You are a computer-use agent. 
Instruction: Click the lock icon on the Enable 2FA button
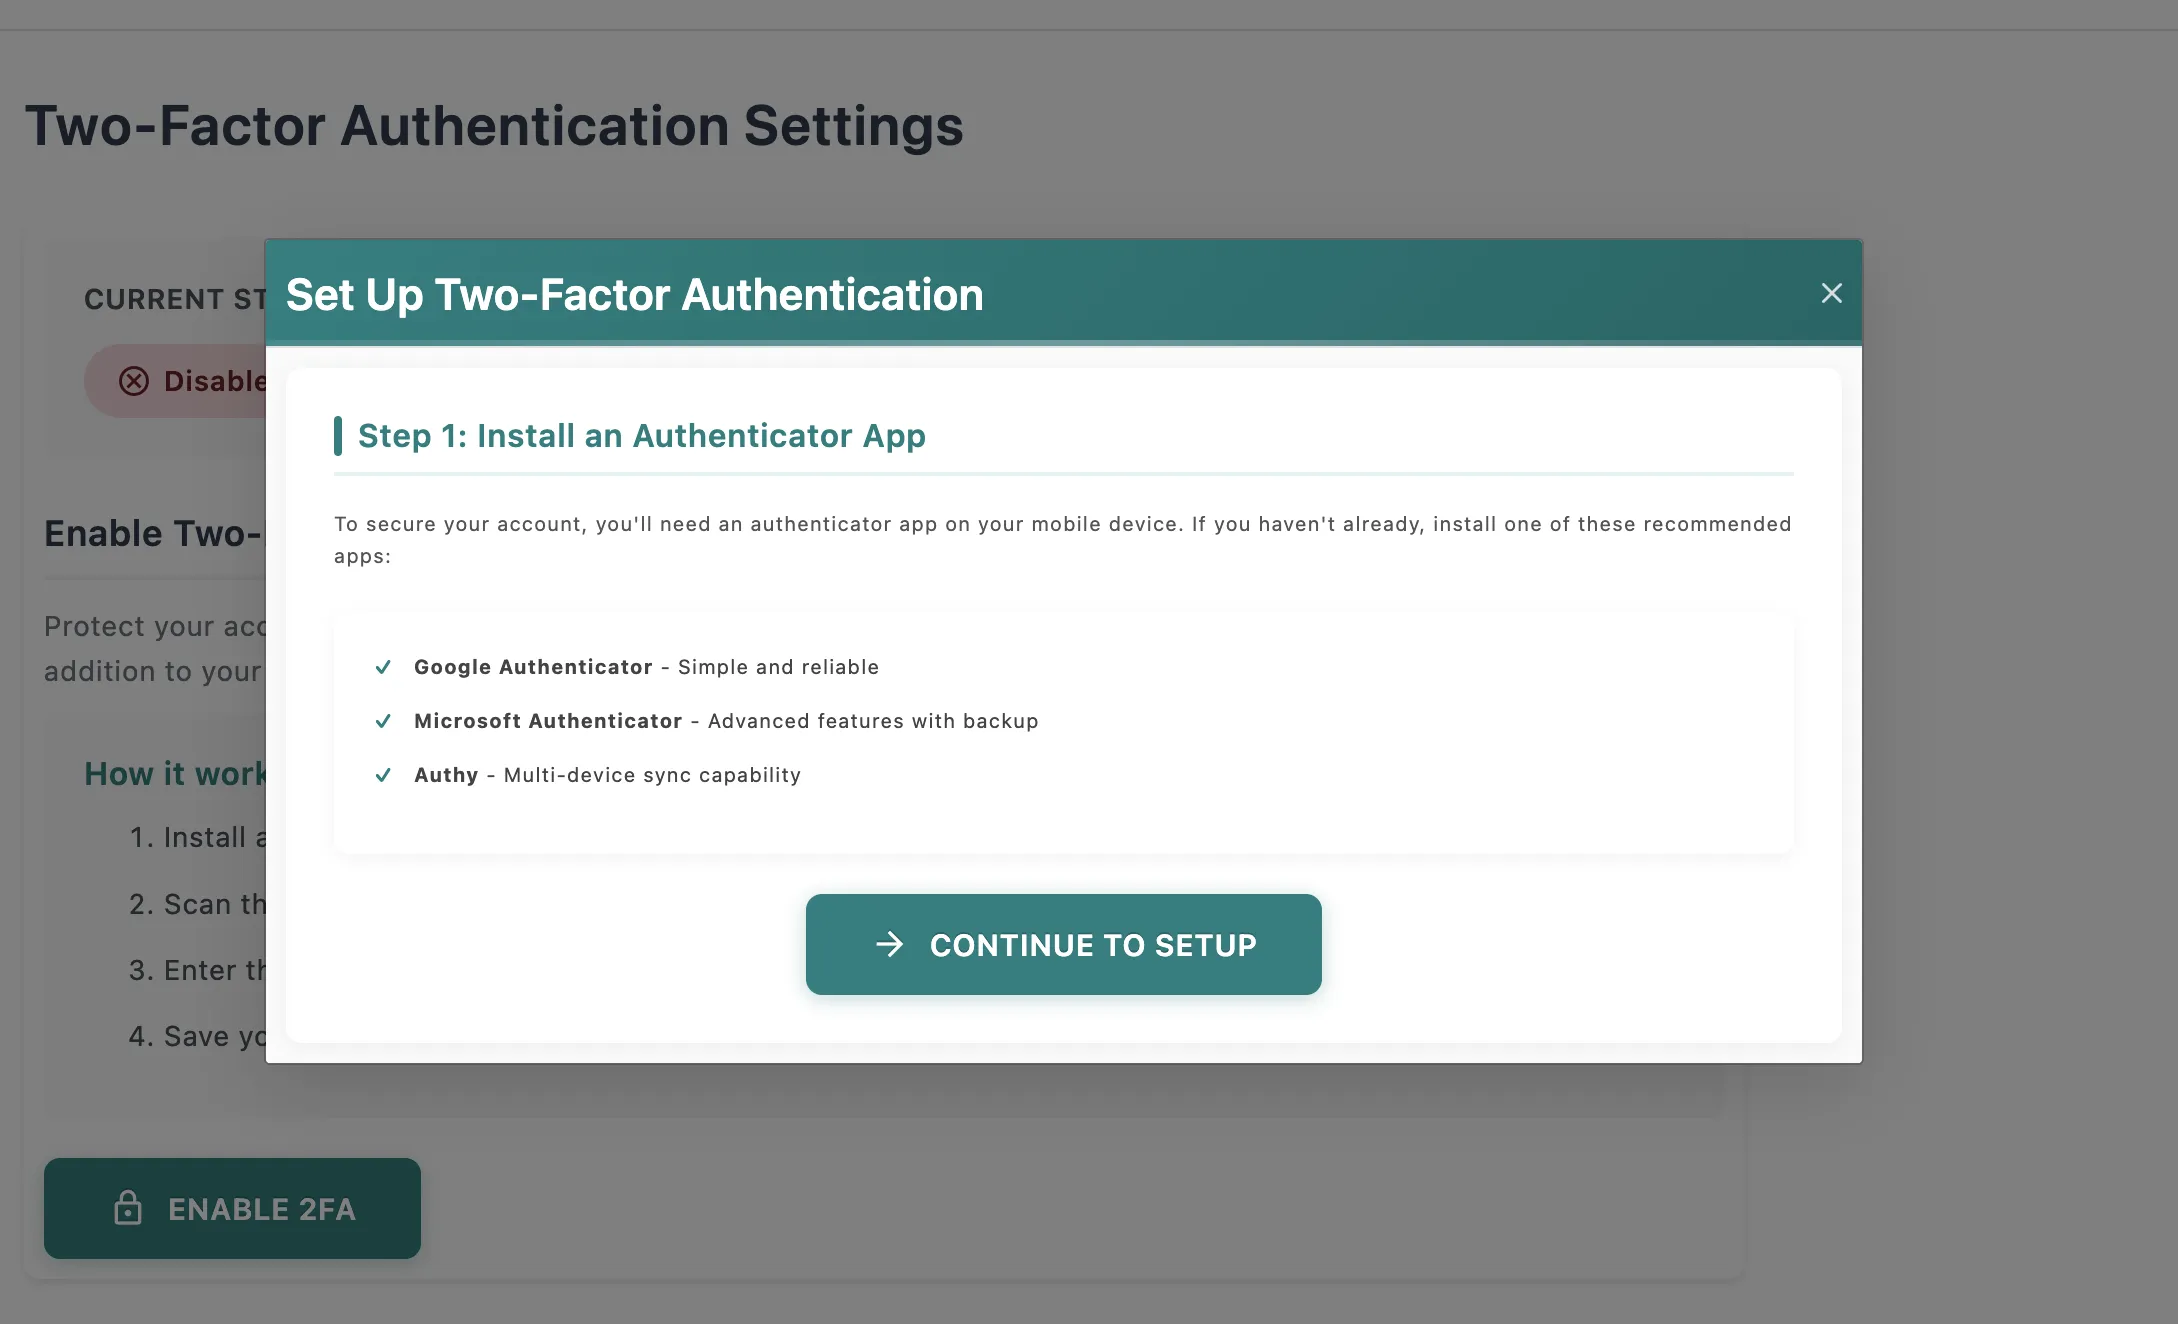[x=128, y=1209]
